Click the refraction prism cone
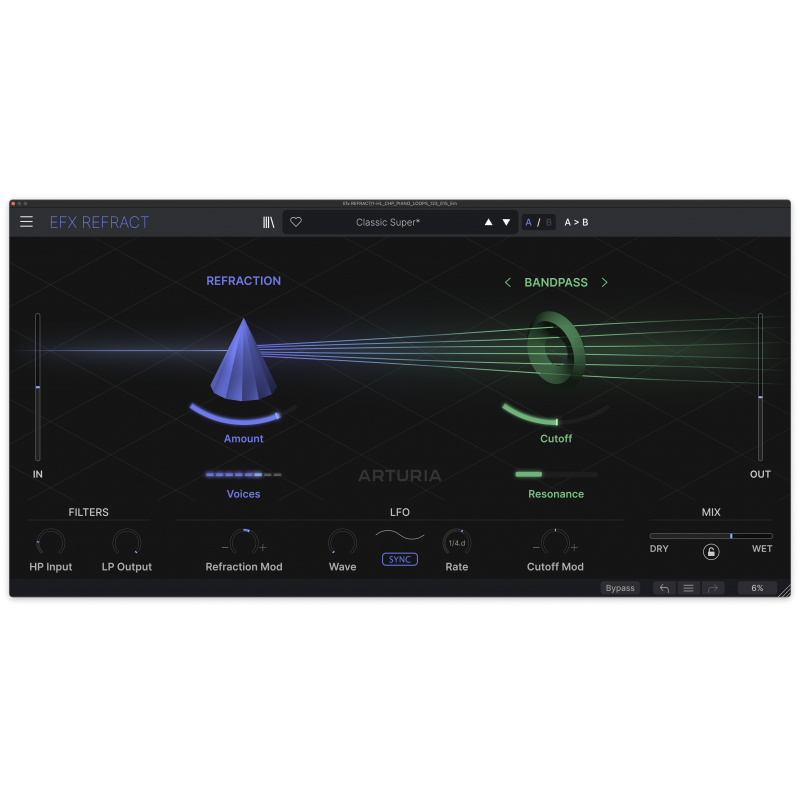Screen dimensions: 800x800 point(243,361)
